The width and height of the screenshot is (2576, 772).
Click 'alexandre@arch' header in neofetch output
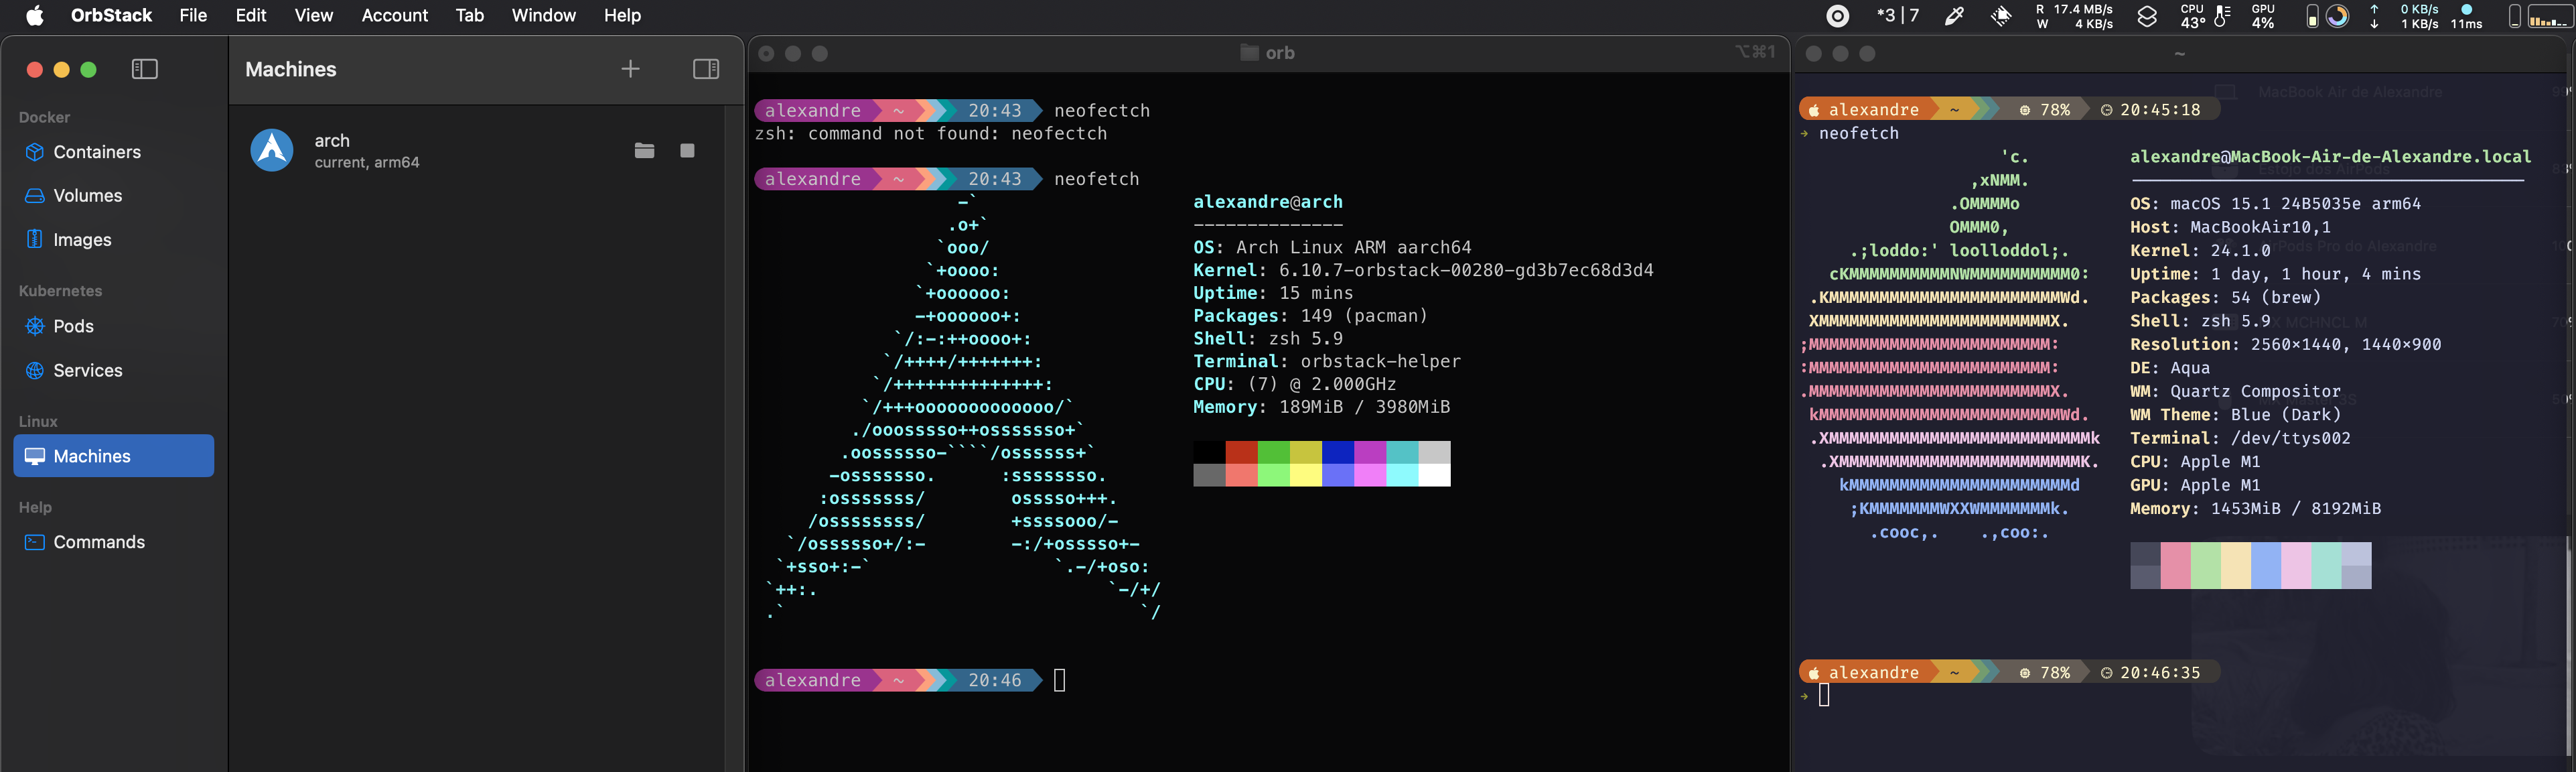coord(1267,202)
